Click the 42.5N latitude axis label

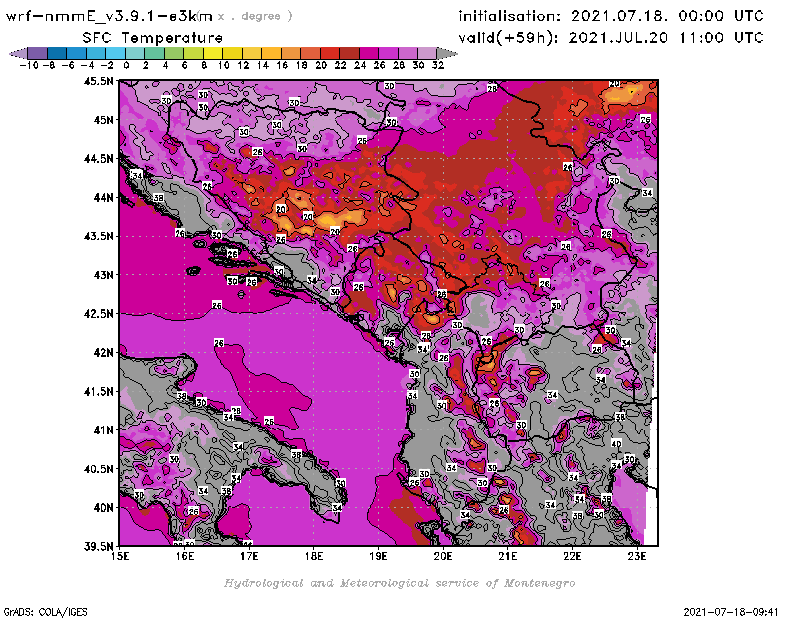coord(98,314)
